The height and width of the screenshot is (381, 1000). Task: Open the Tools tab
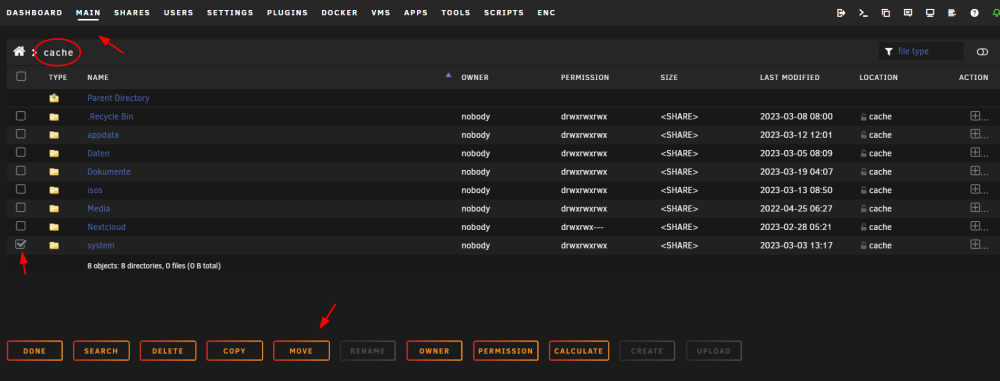click(x=456, y=13)
